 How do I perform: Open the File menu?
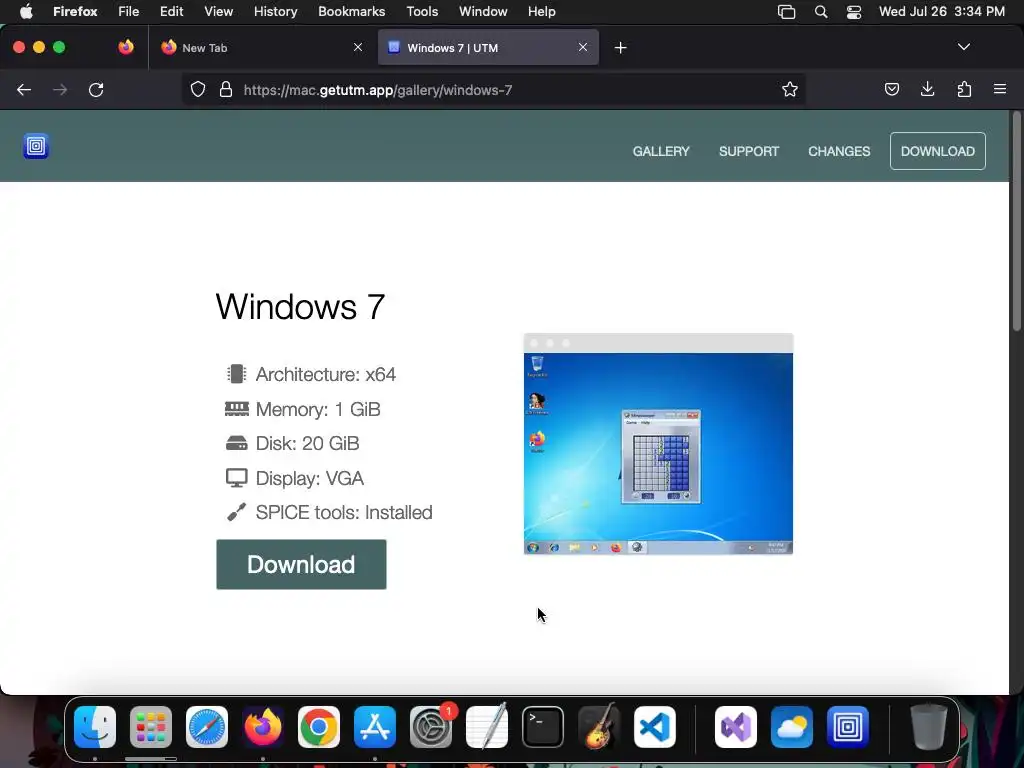129,12
